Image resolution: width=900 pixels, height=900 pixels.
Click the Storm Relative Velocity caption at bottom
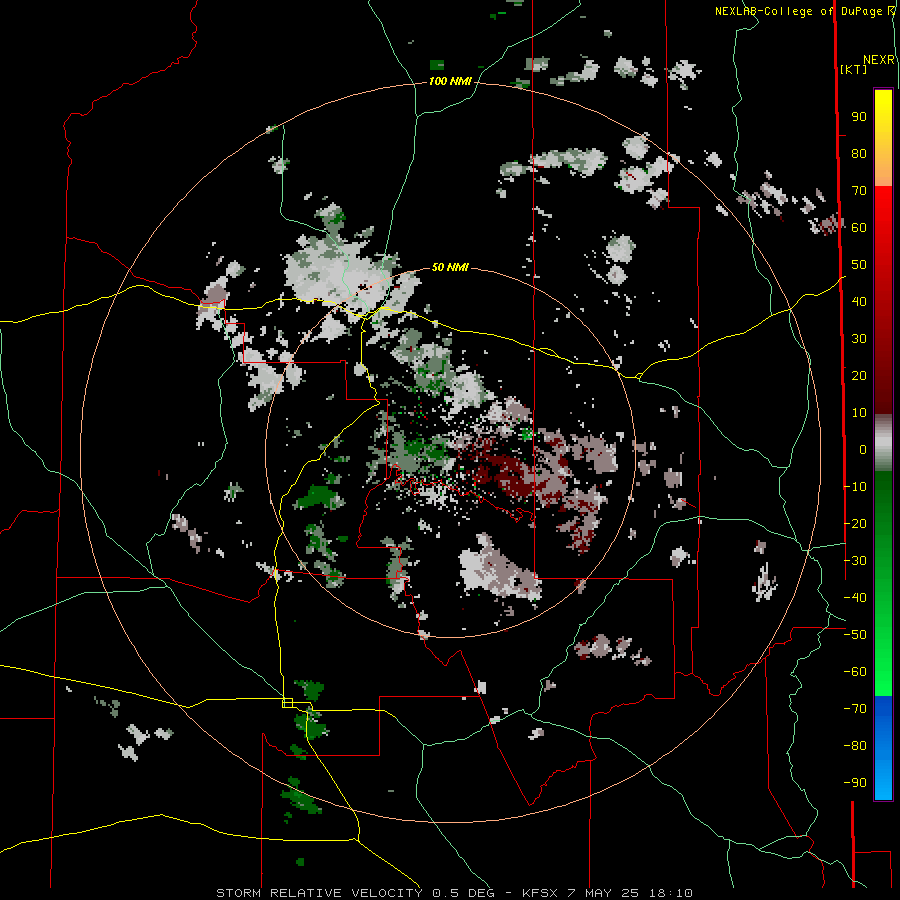tap(455, 893)
